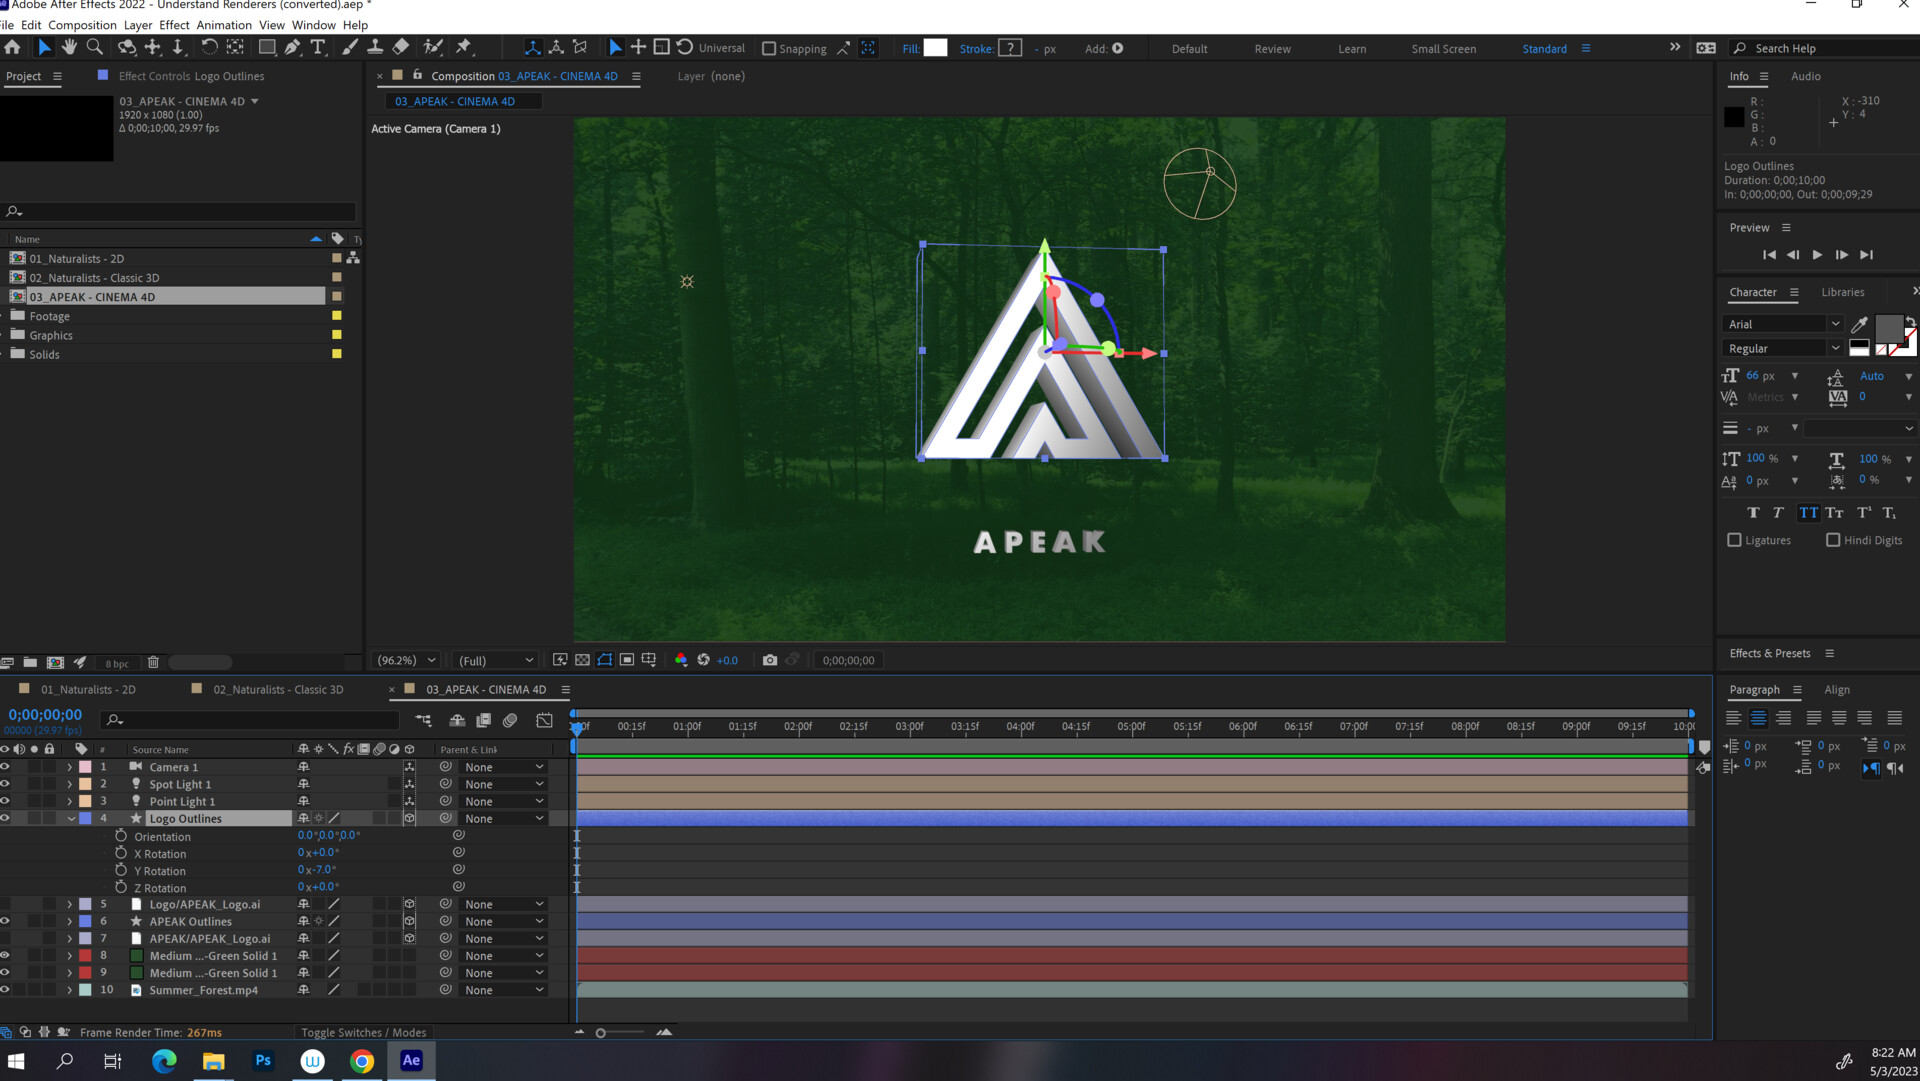The height and width of the screenshot is (1081, 1920).
Task: Expand the Camera 1 layer
Action: pos(68,767)
